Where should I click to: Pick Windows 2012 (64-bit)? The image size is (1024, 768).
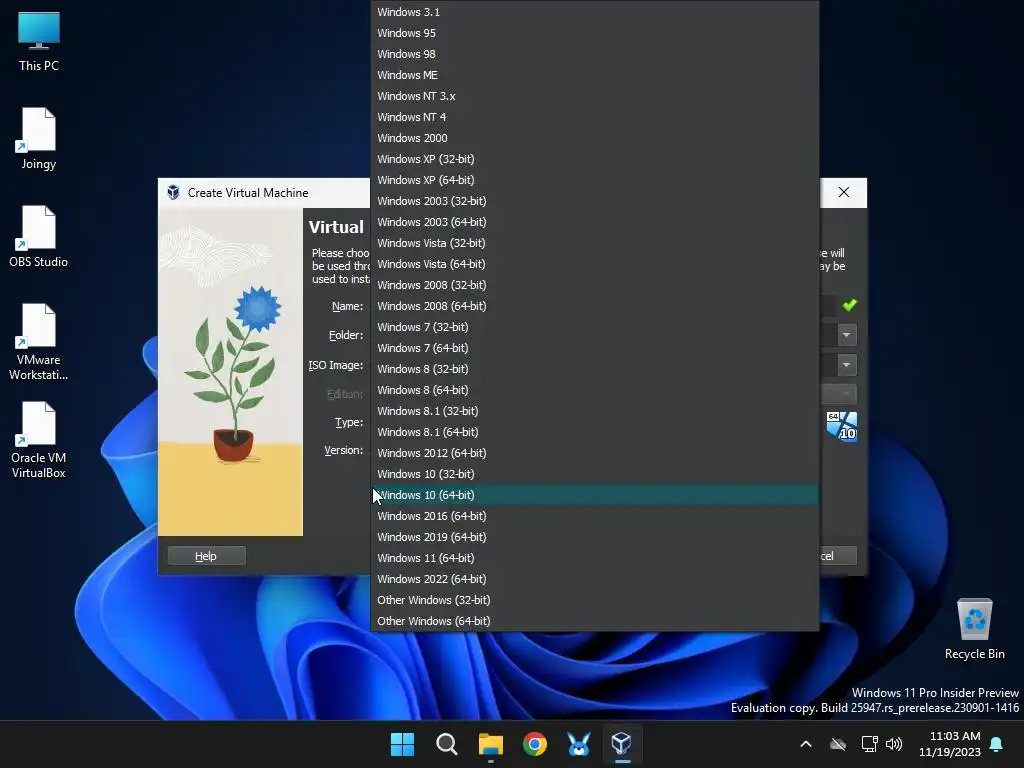595,453
